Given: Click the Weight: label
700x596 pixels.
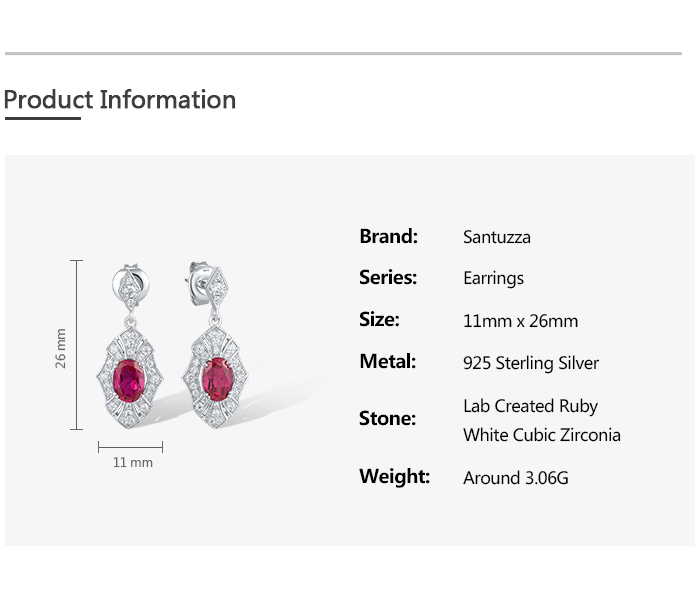Looking at the screenshot, I should 394,477.
